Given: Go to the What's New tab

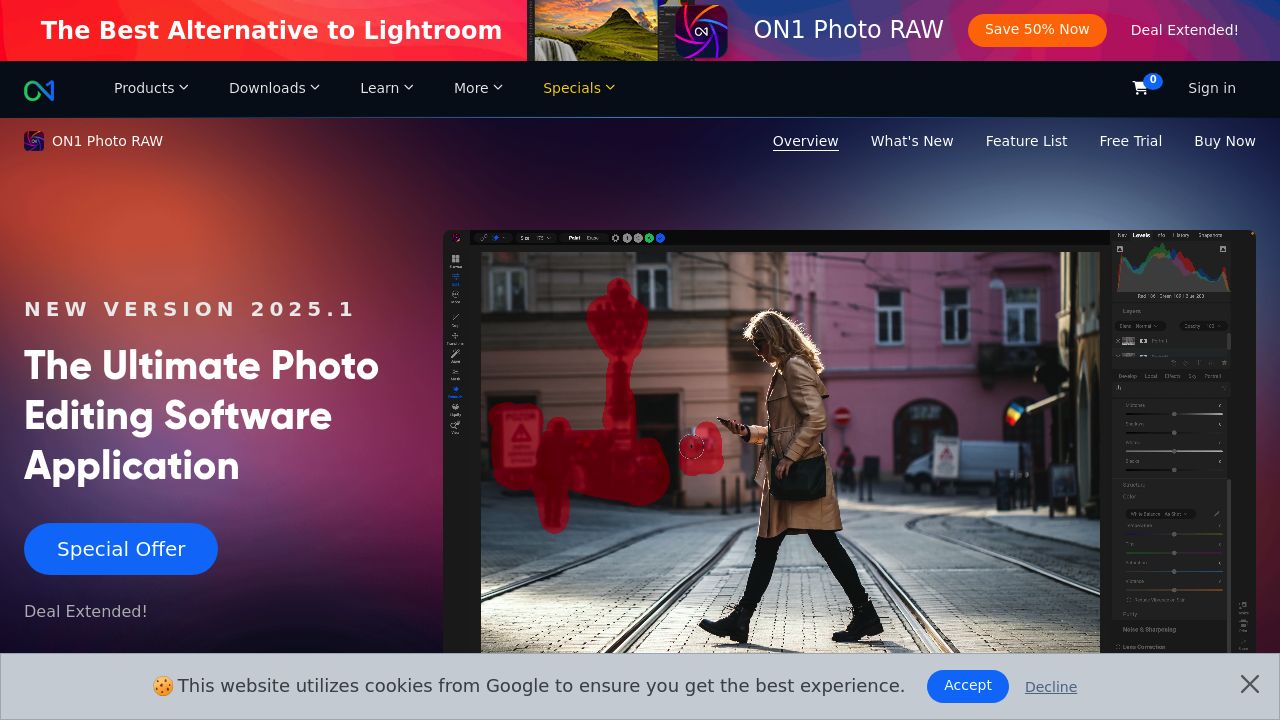Looking at the screenshot, I should click(912, 141).
